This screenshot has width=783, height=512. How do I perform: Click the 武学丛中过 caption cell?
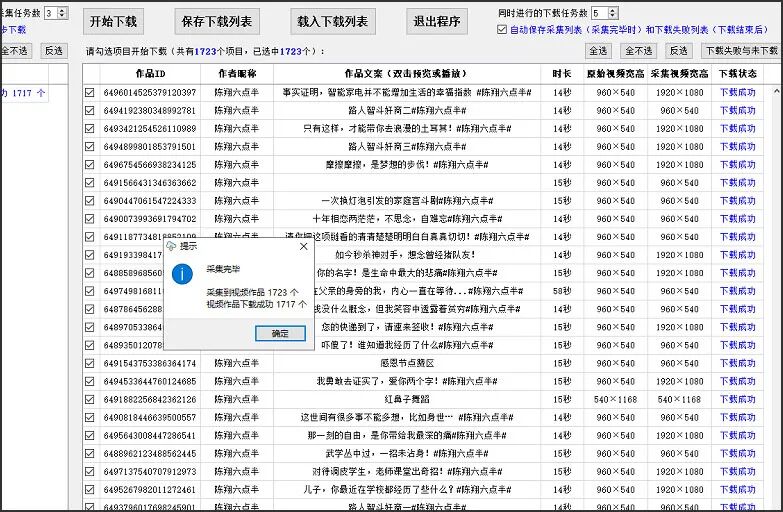[x=407, y=454]
